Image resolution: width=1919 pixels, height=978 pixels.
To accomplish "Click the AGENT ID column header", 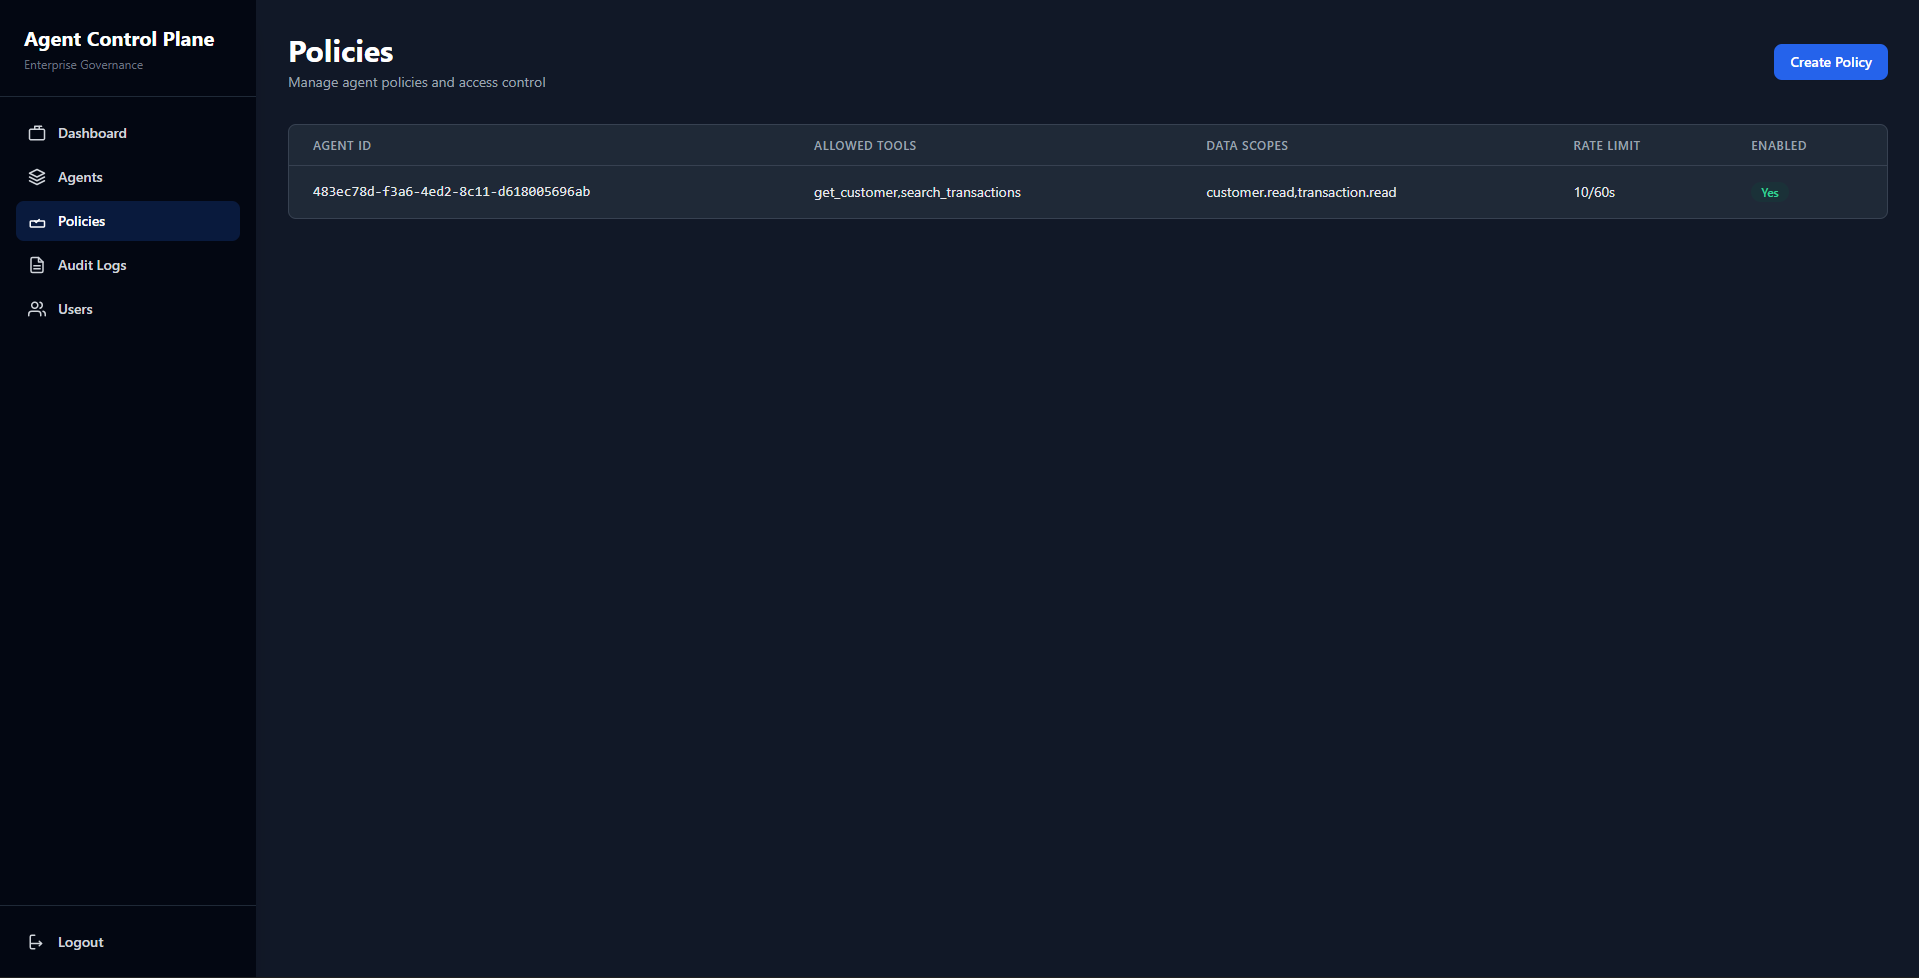I will 342,146.
